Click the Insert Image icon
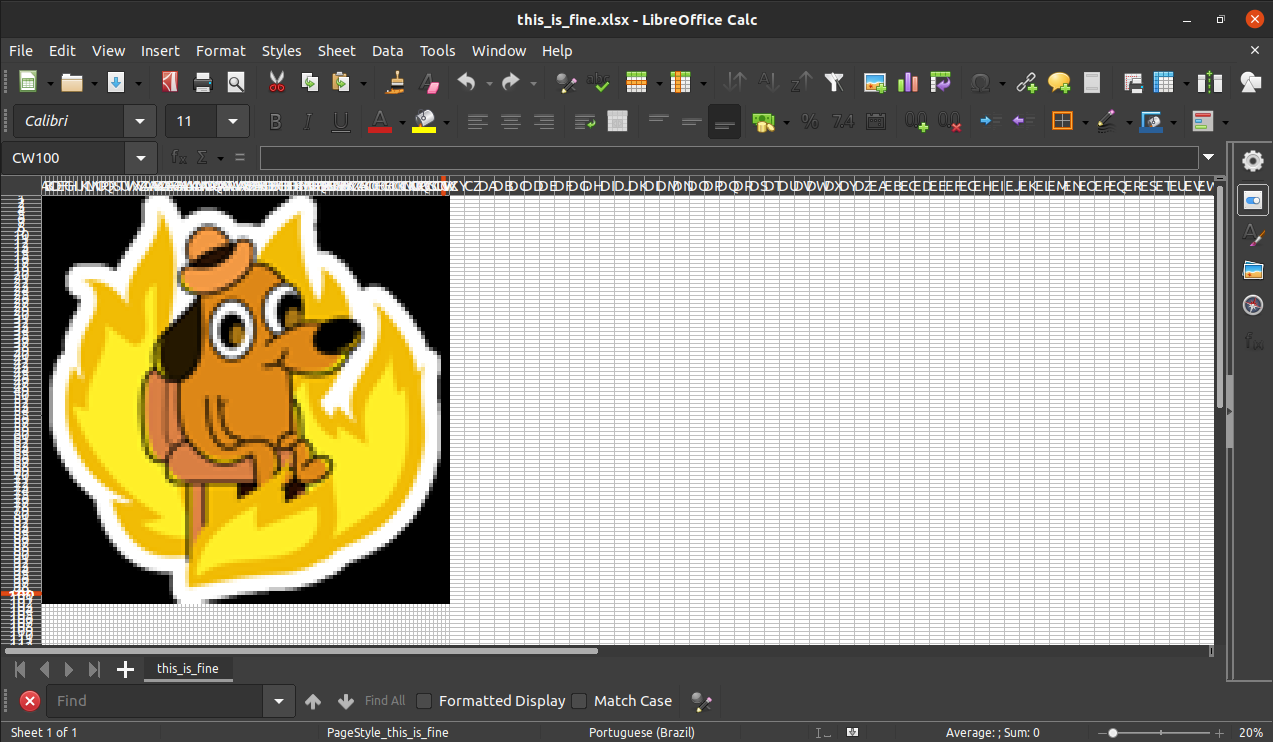This screenshot has height=742, width=1273. click(875, 82)
